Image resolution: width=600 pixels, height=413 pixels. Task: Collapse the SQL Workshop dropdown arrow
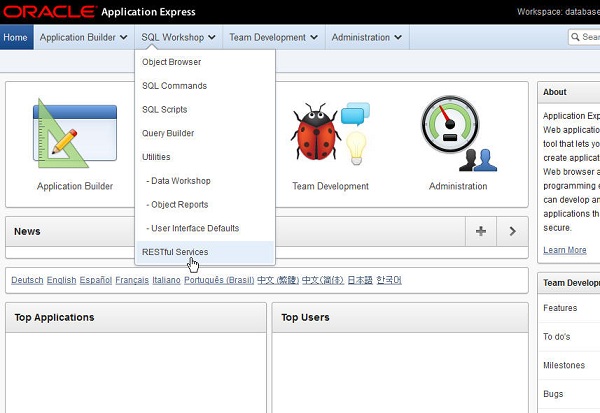click(x=212, y=37)
